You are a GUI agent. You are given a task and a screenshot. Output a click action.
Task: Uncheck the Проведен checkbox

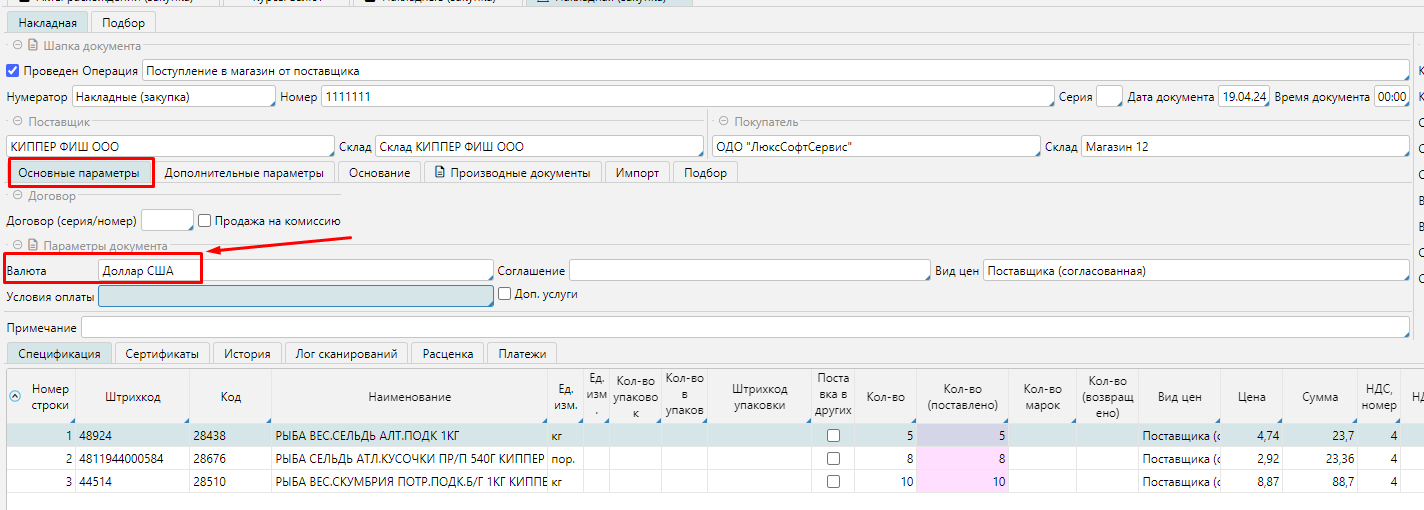[x=13, y=71]
